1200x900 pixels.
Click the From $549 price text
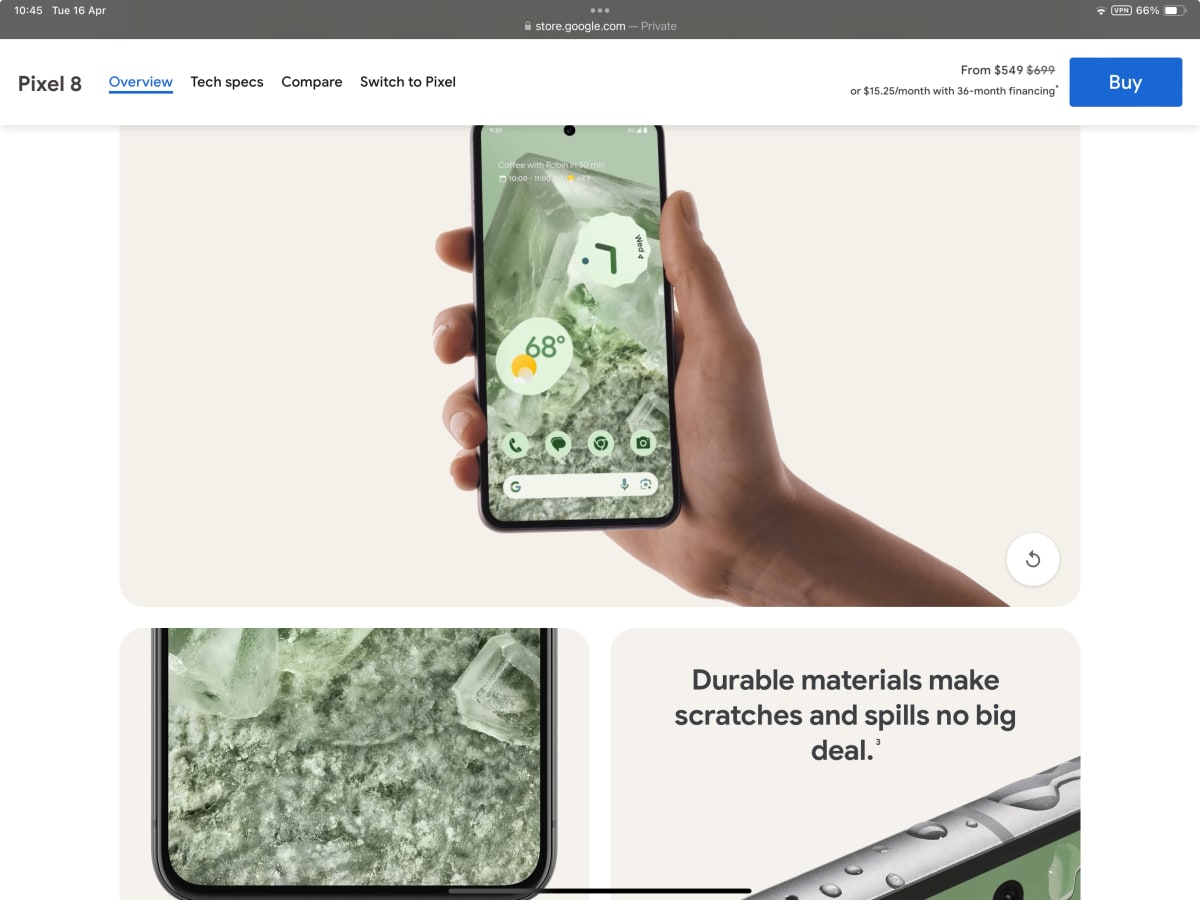click(991, 70)
